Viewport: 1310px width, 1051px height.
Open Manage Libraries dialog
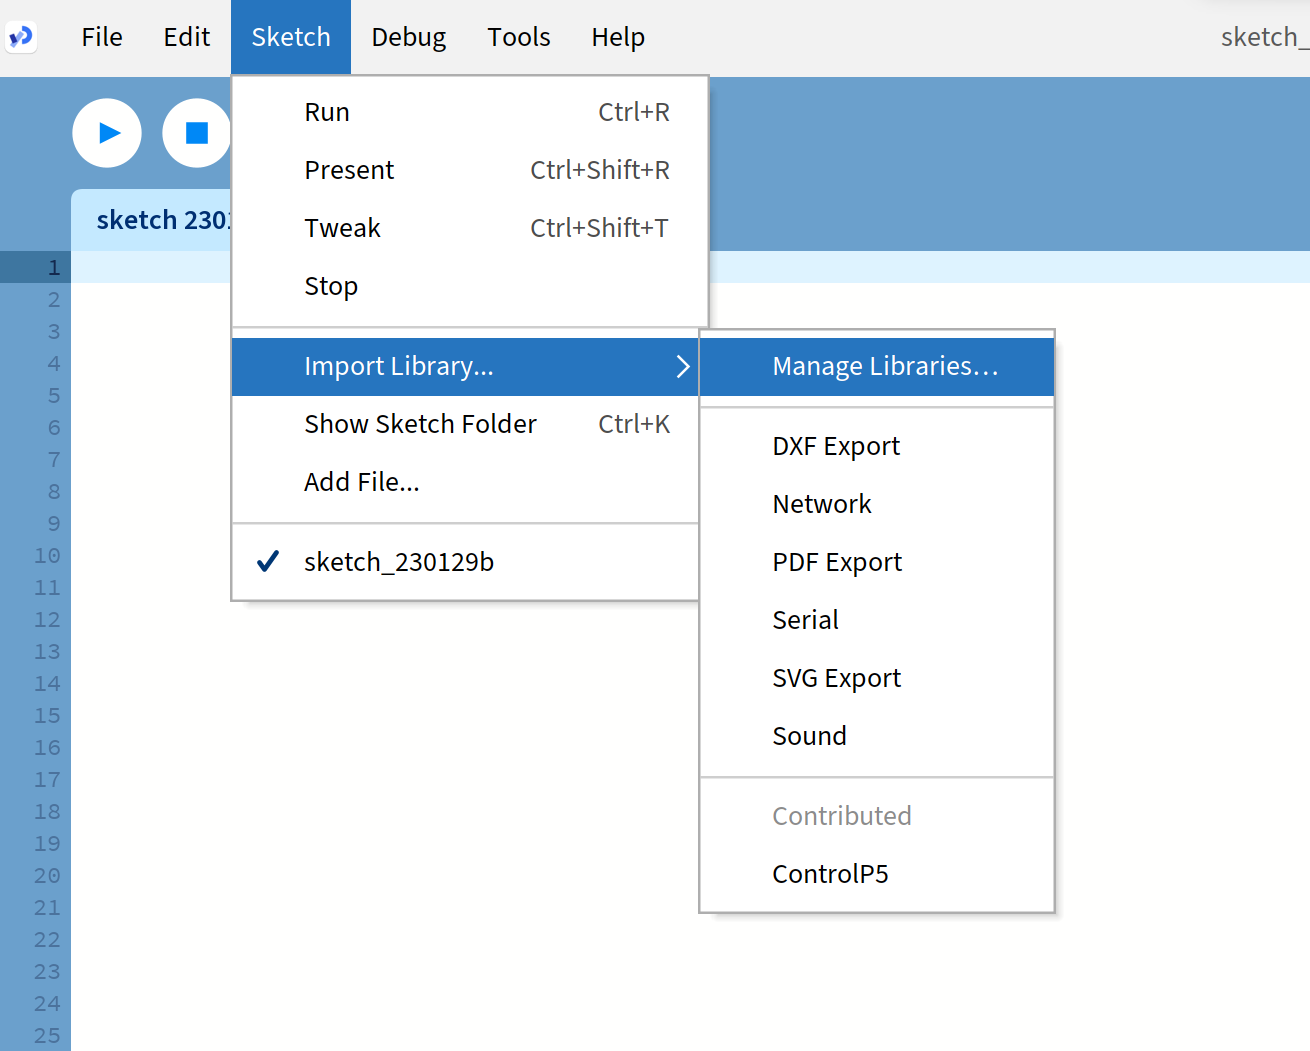tap(884, 367)
